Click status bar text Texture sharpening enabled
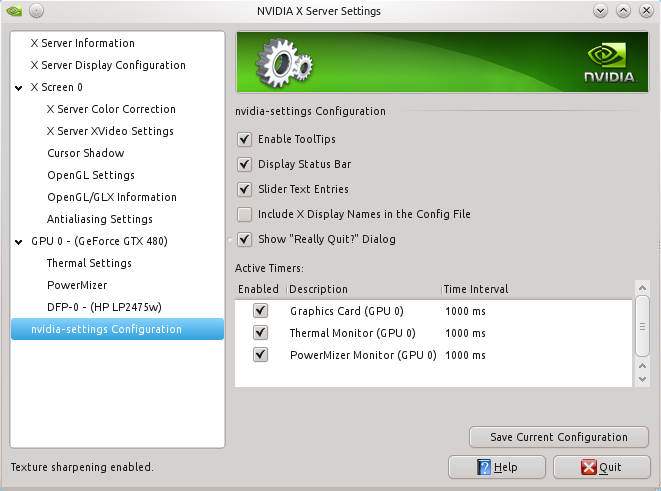Image resolution: width=661 pixels, height=491 pixels. pyautogui.click(x=82, y=467)
